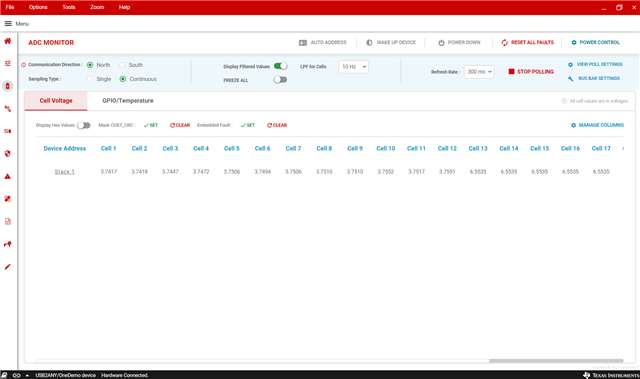This screenshot has height=379, width=640.
Task: Click the Cell 13 column header
Action: (x=478, y=148)
